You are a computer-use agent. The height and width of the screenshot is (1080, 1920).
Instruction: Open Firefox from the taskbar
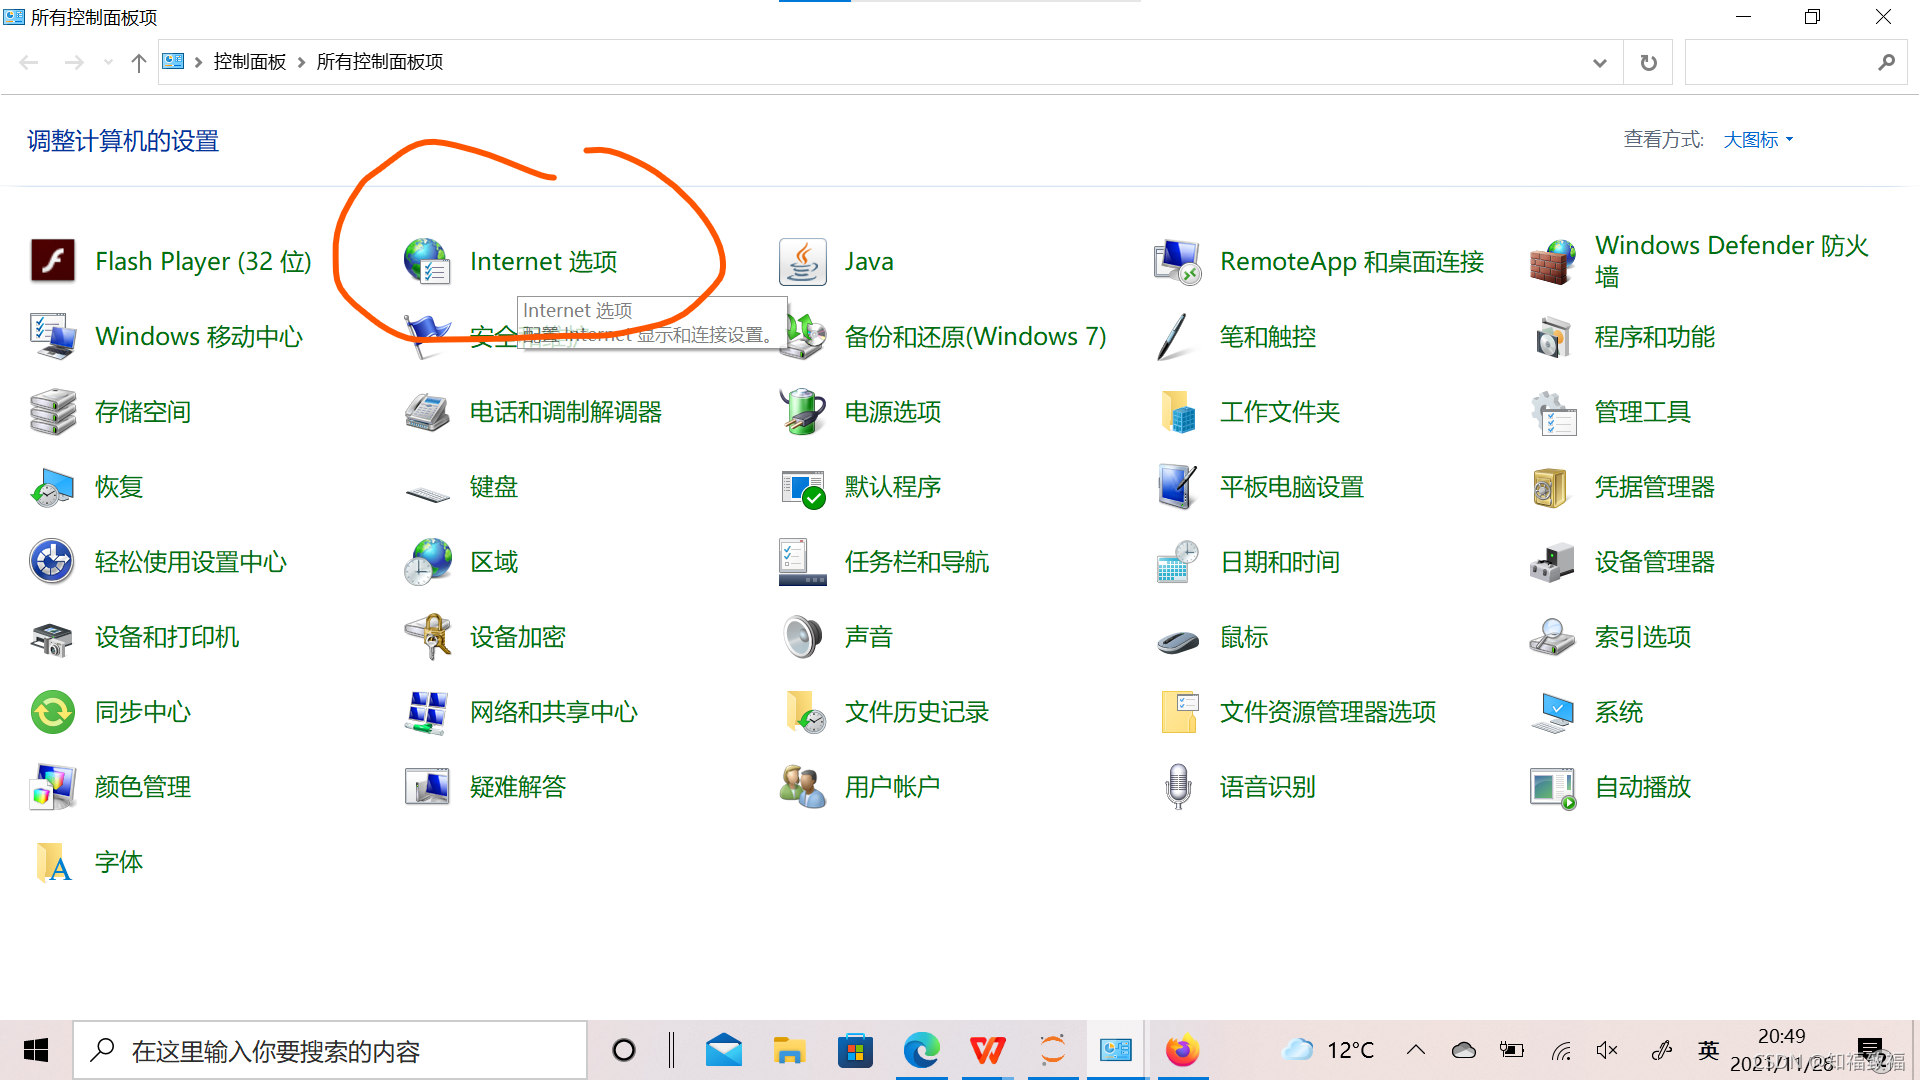(x=1182, y=1050)
